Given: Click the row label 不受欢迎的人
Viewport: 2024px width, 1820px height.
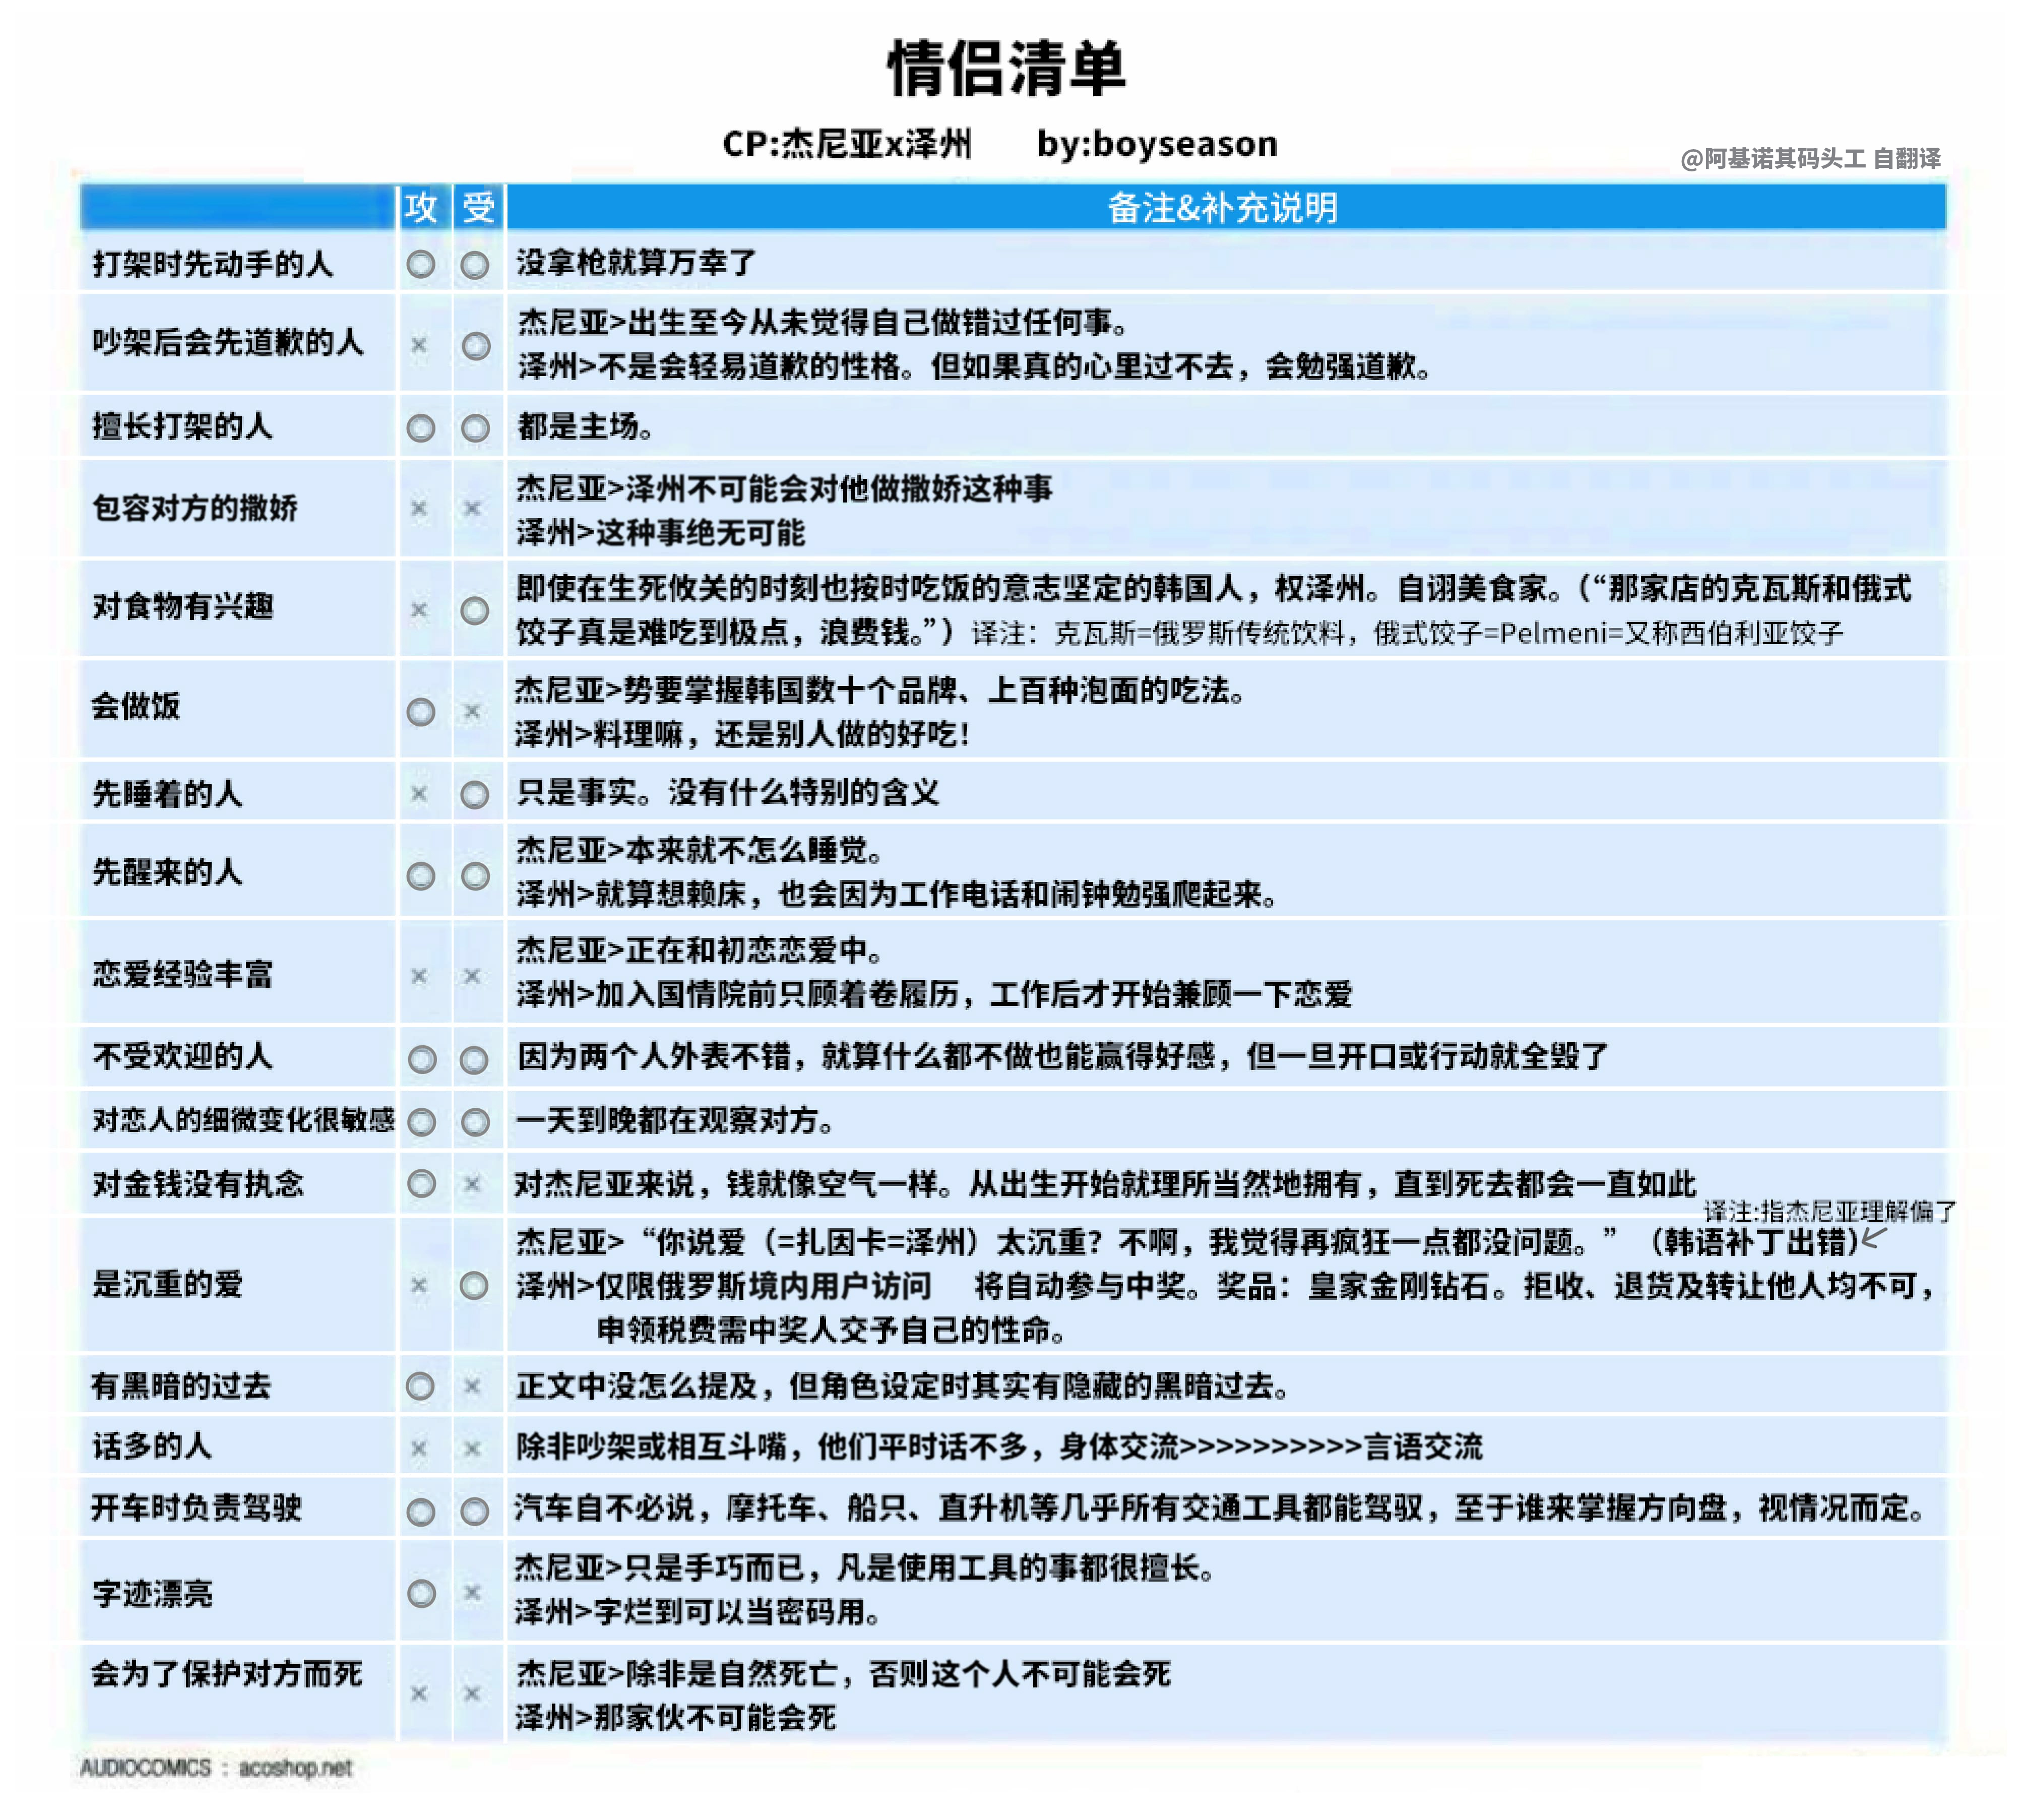Looking at the screenshot, I should point(182,1056).
